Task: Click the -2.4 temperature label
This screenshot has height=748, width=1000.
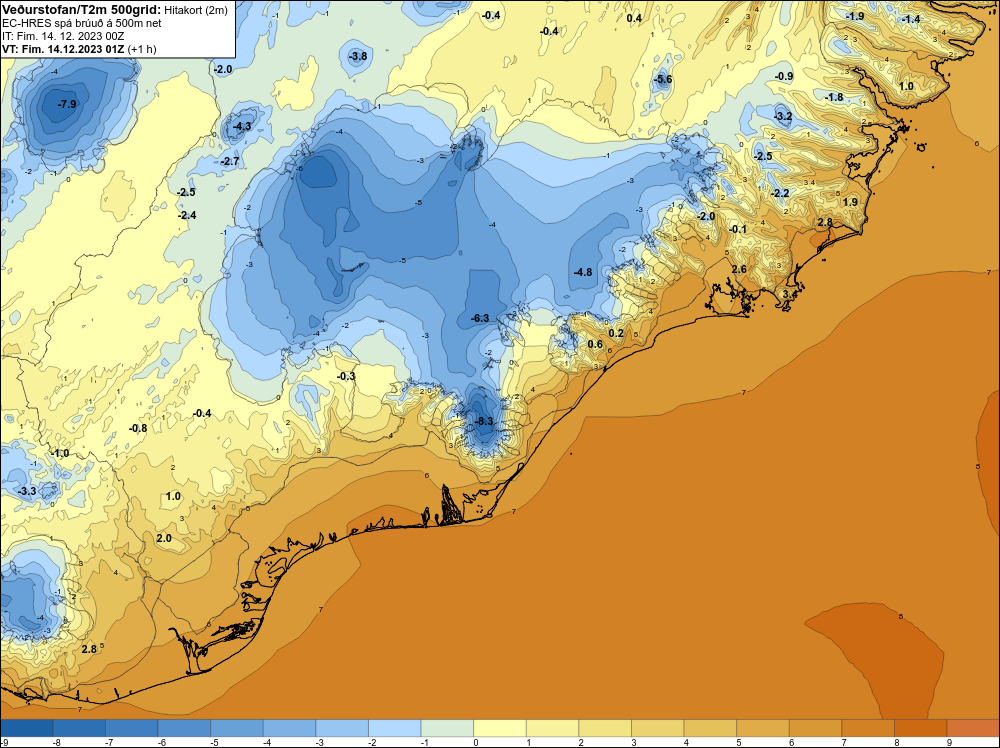Action: pos(187,216)
